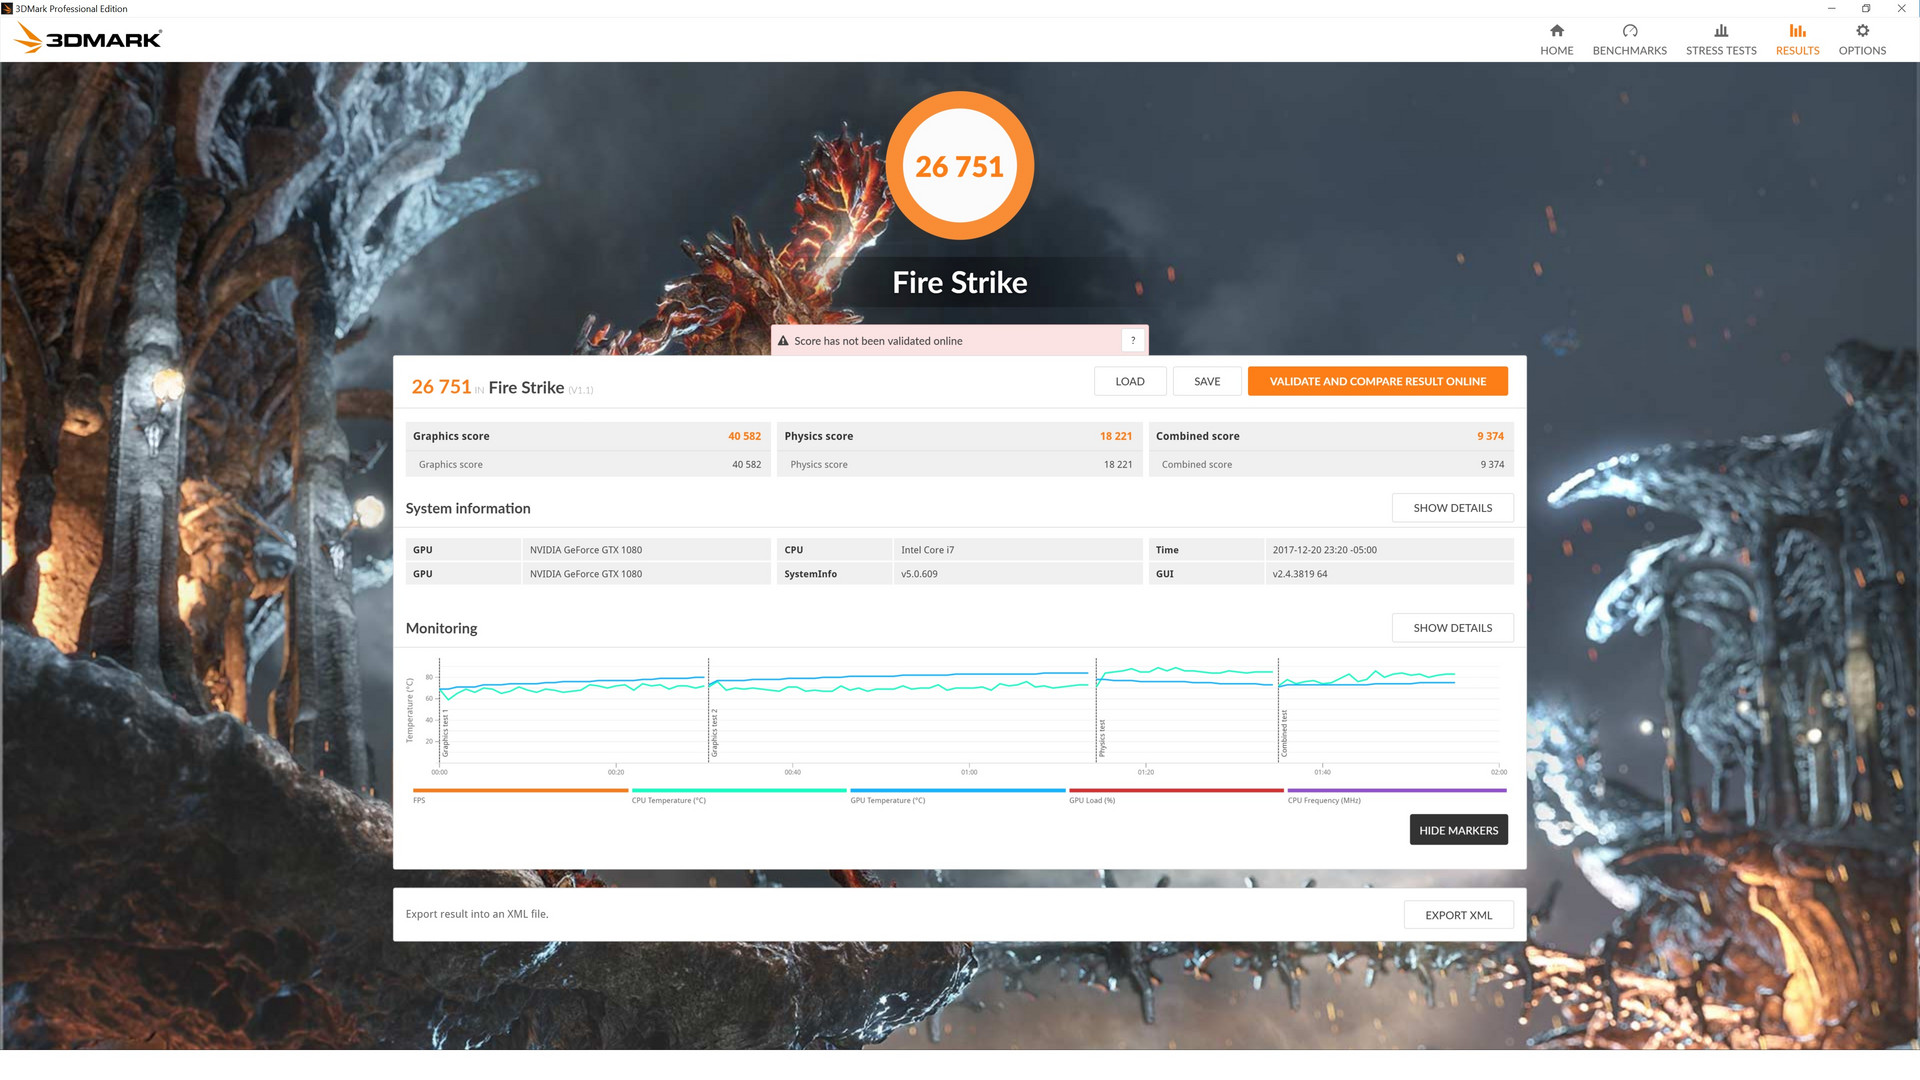This screenshot has height=1080, width=1920.
Task: Show details for Monitoring section
Action: coord(1452,628)
